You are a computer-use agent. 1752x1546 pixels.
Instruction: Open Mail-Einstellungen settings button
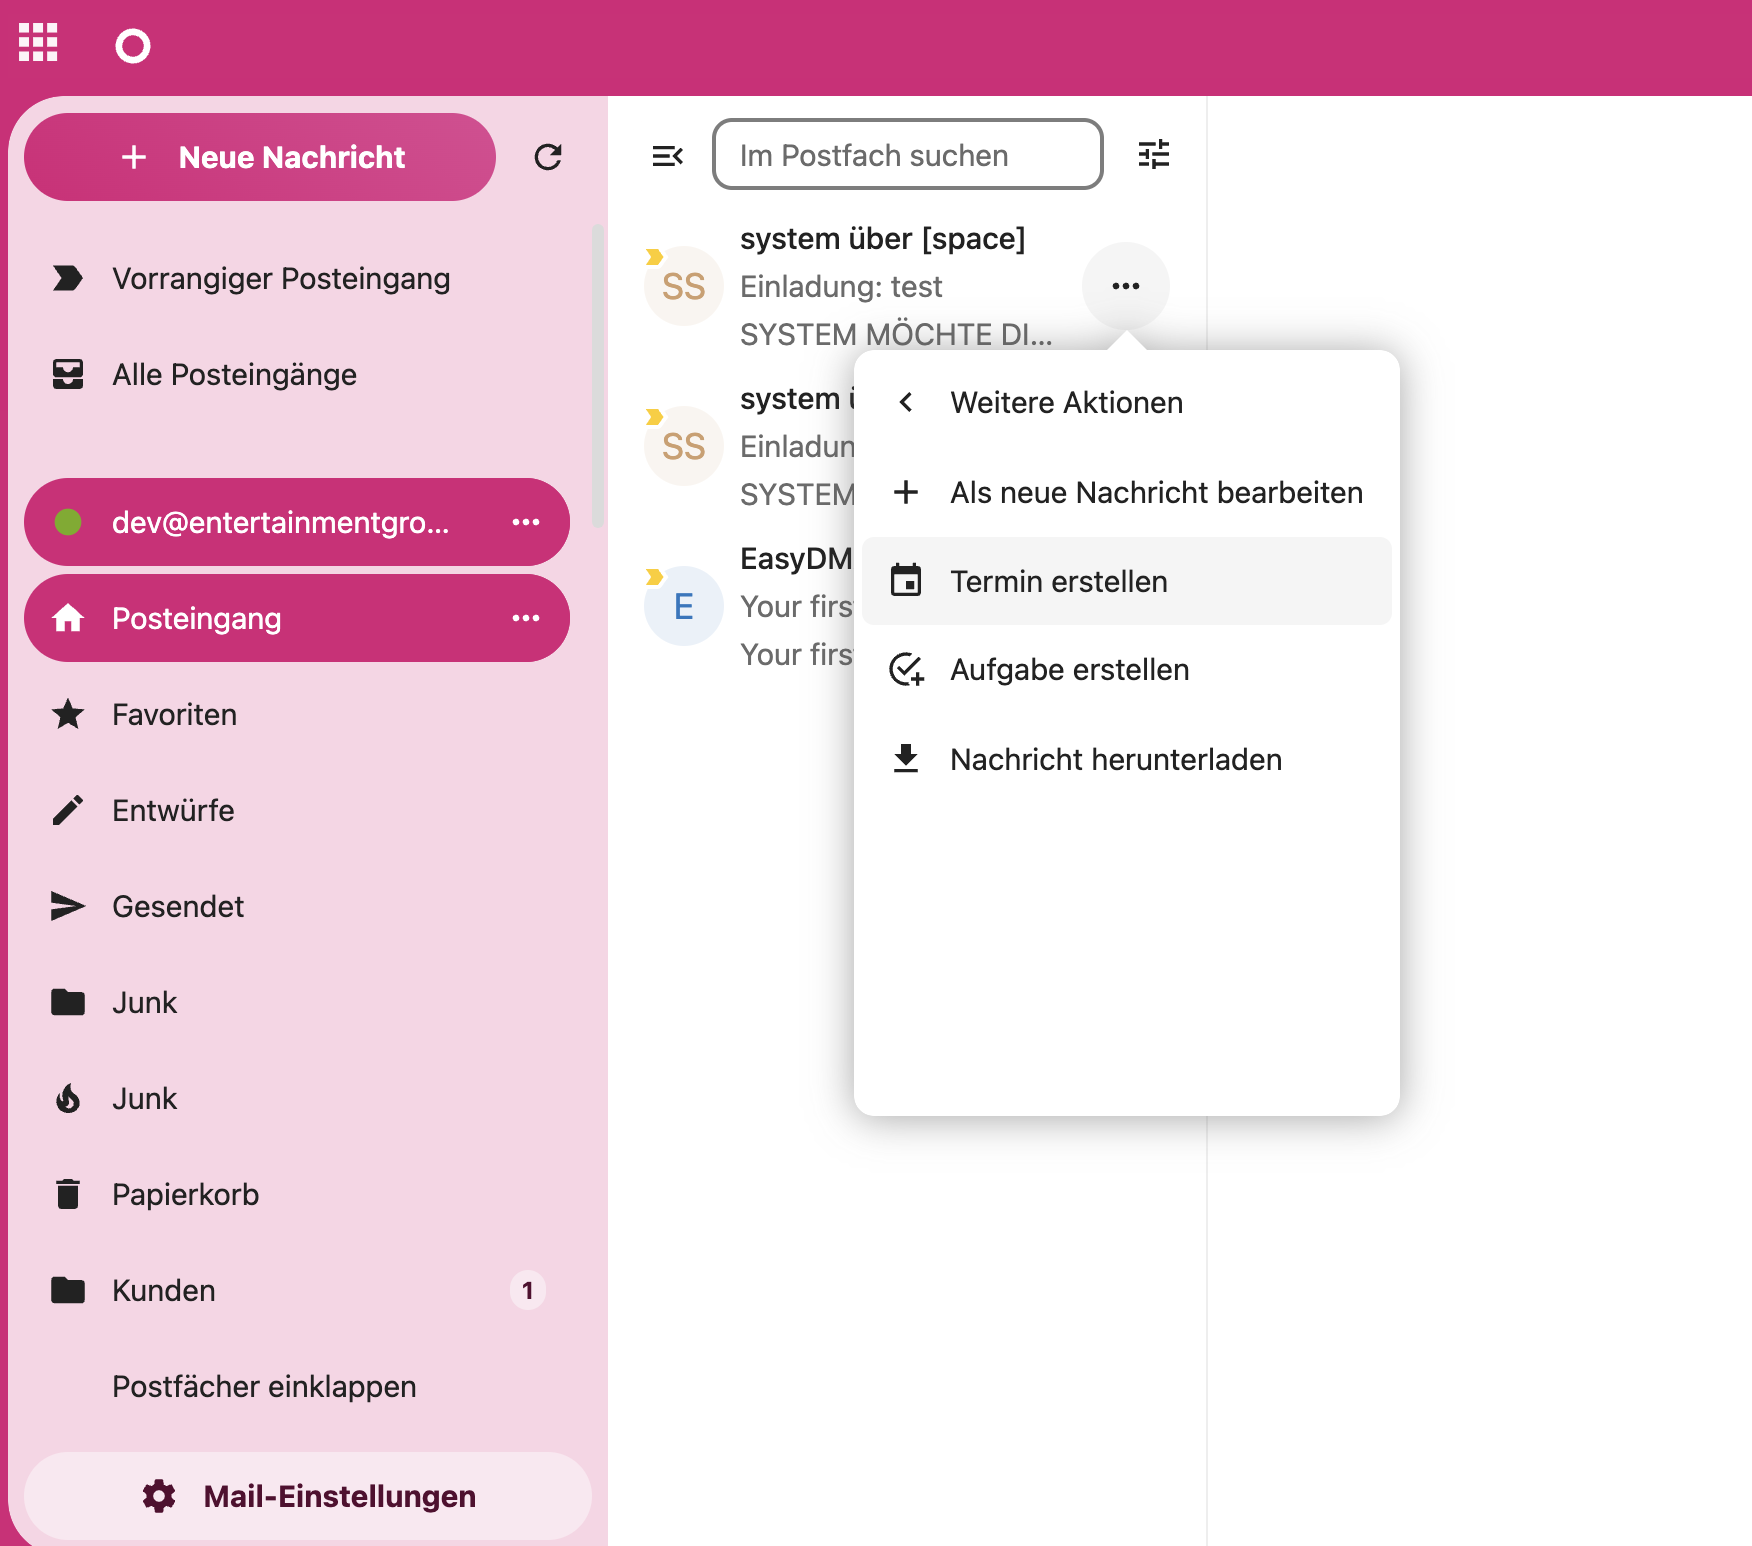pos(308,1496)
